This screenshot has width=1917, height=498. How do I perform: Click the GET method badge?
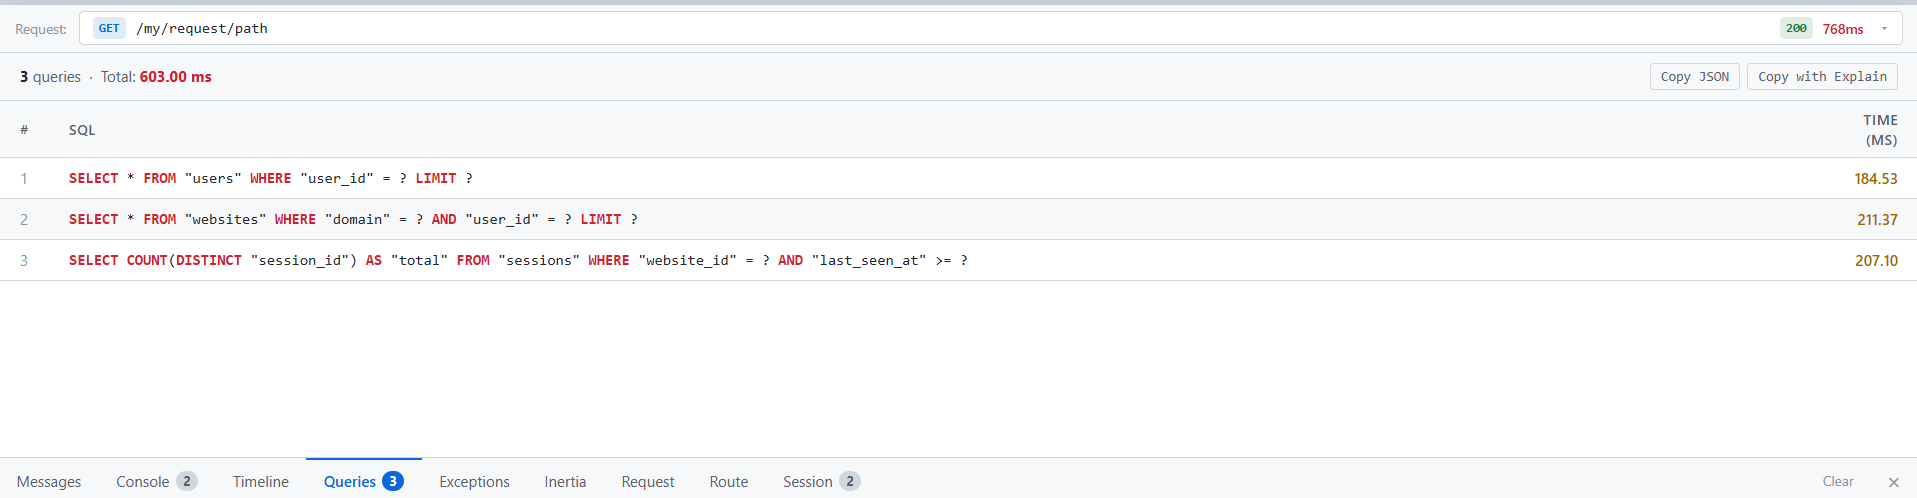point(109,28)
